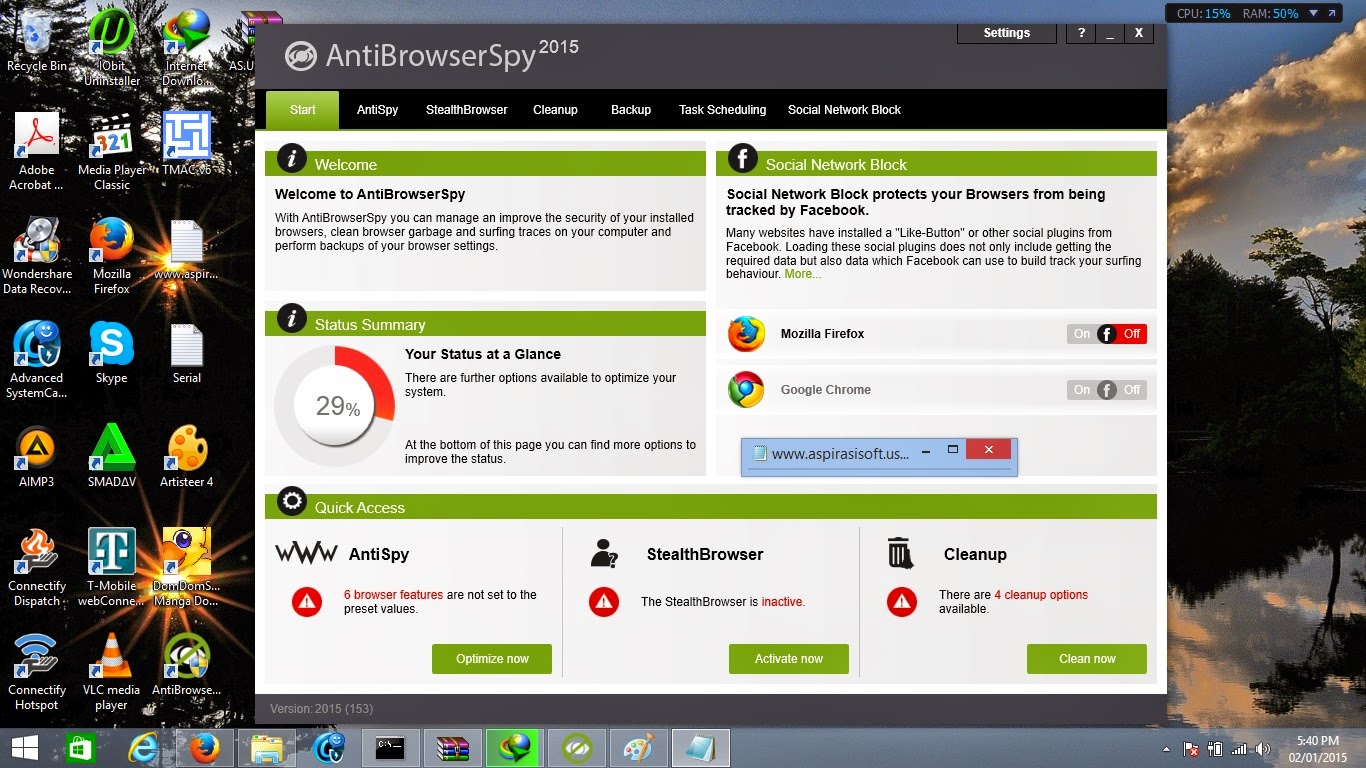Screen dimensions: 1366x768
Task: Select the AntiBrowserSpy desktop shortcut
Action: (187, 664)
